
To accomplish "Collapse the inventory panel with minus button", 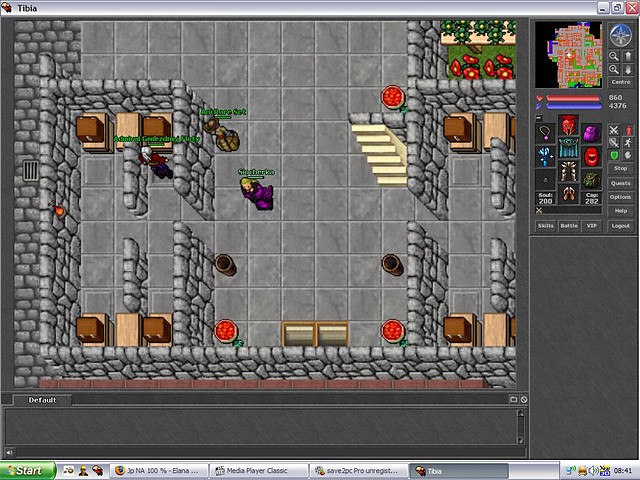I will 539,118.
